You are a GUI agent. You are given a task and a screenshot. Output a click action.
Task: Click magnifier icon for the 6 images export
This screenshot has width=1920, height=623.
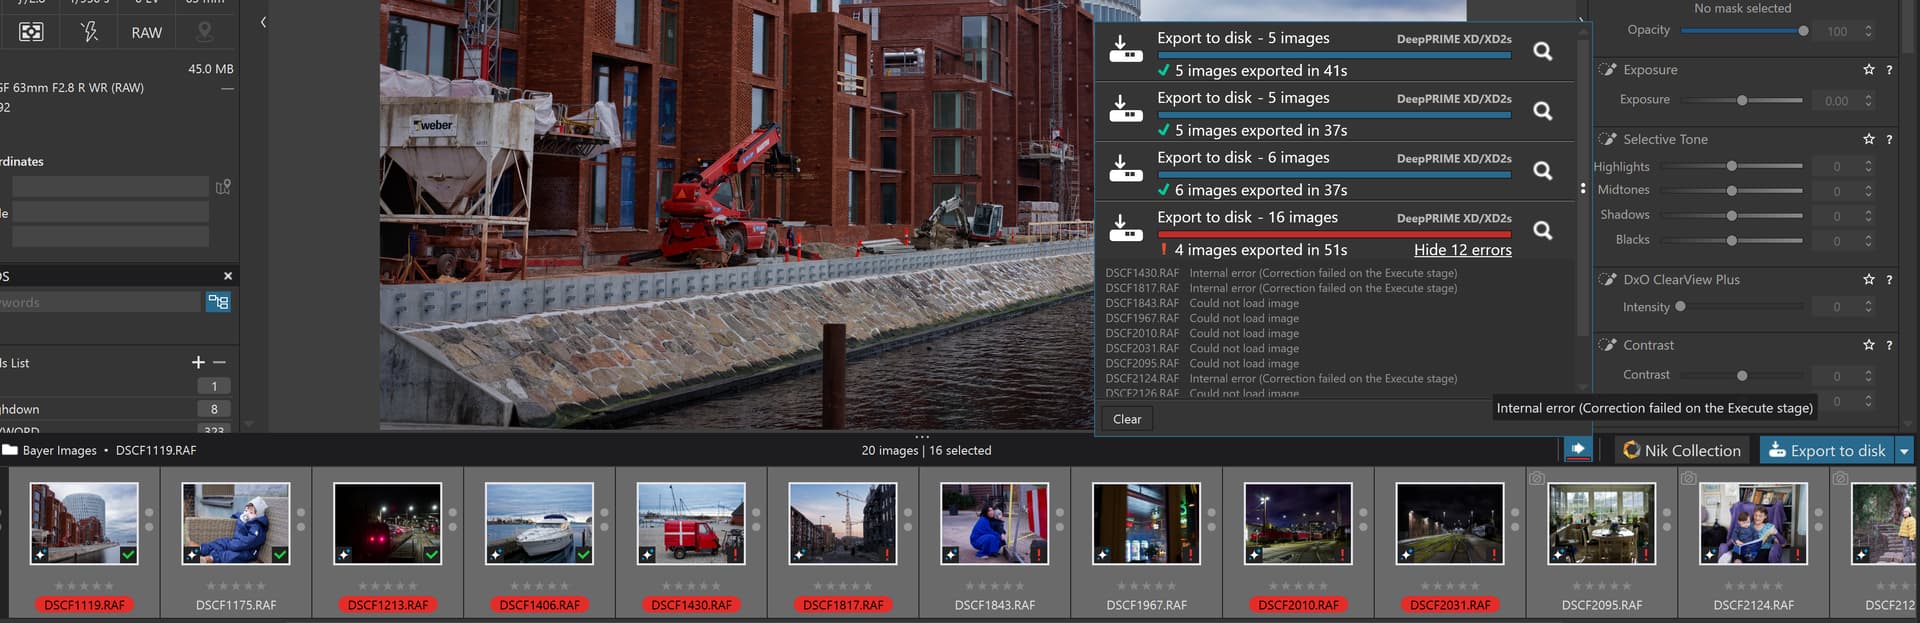[1542, 171]
